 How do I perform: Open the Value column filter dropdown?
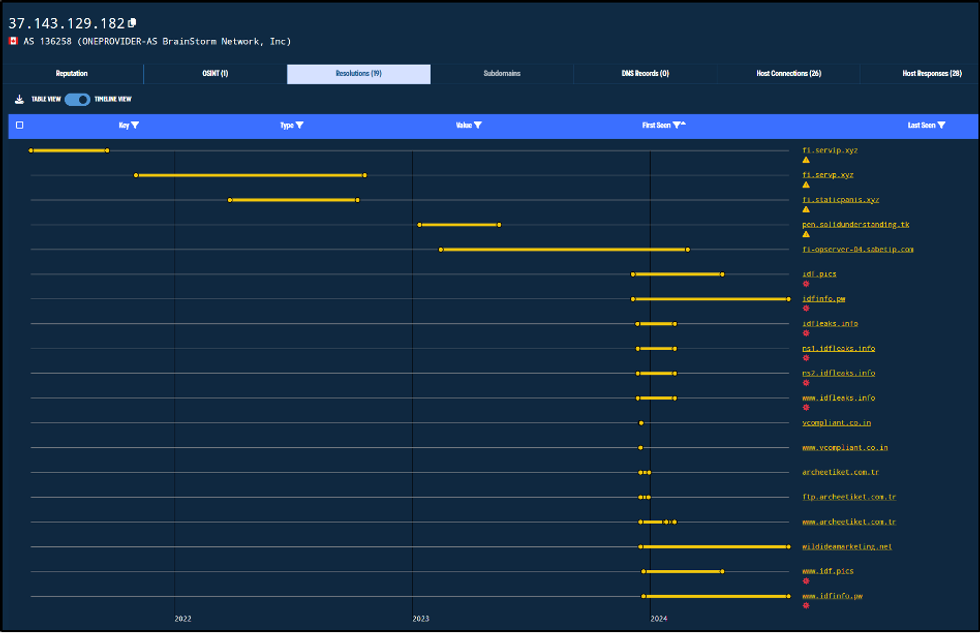(478, 125)
